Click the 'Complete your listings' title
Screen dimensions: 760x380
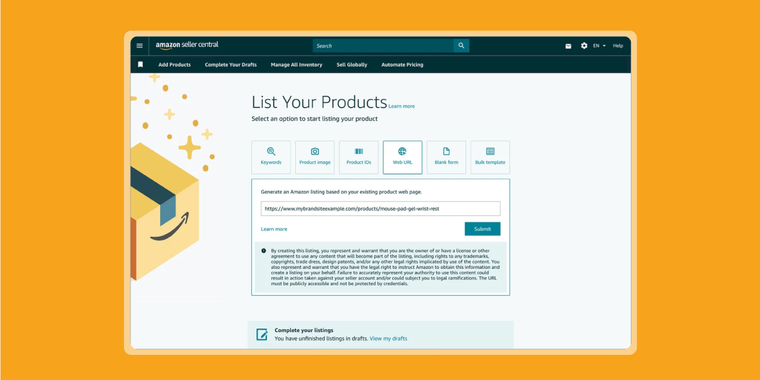[304, 330]
